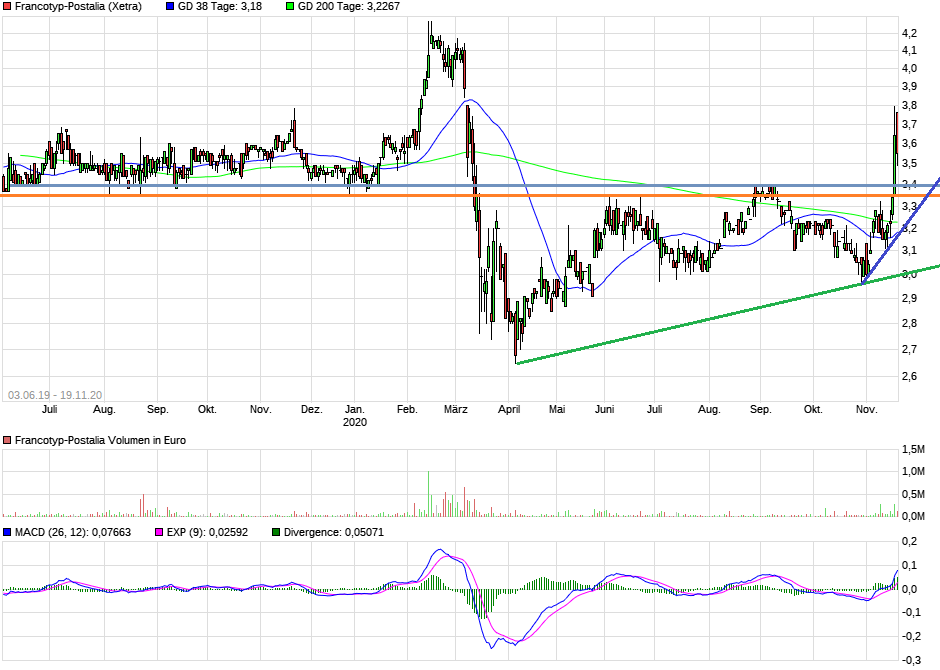The image size is (940, 670).
Task: Click the MACD axis value 0,2
Action: click(x=909, y=542)
